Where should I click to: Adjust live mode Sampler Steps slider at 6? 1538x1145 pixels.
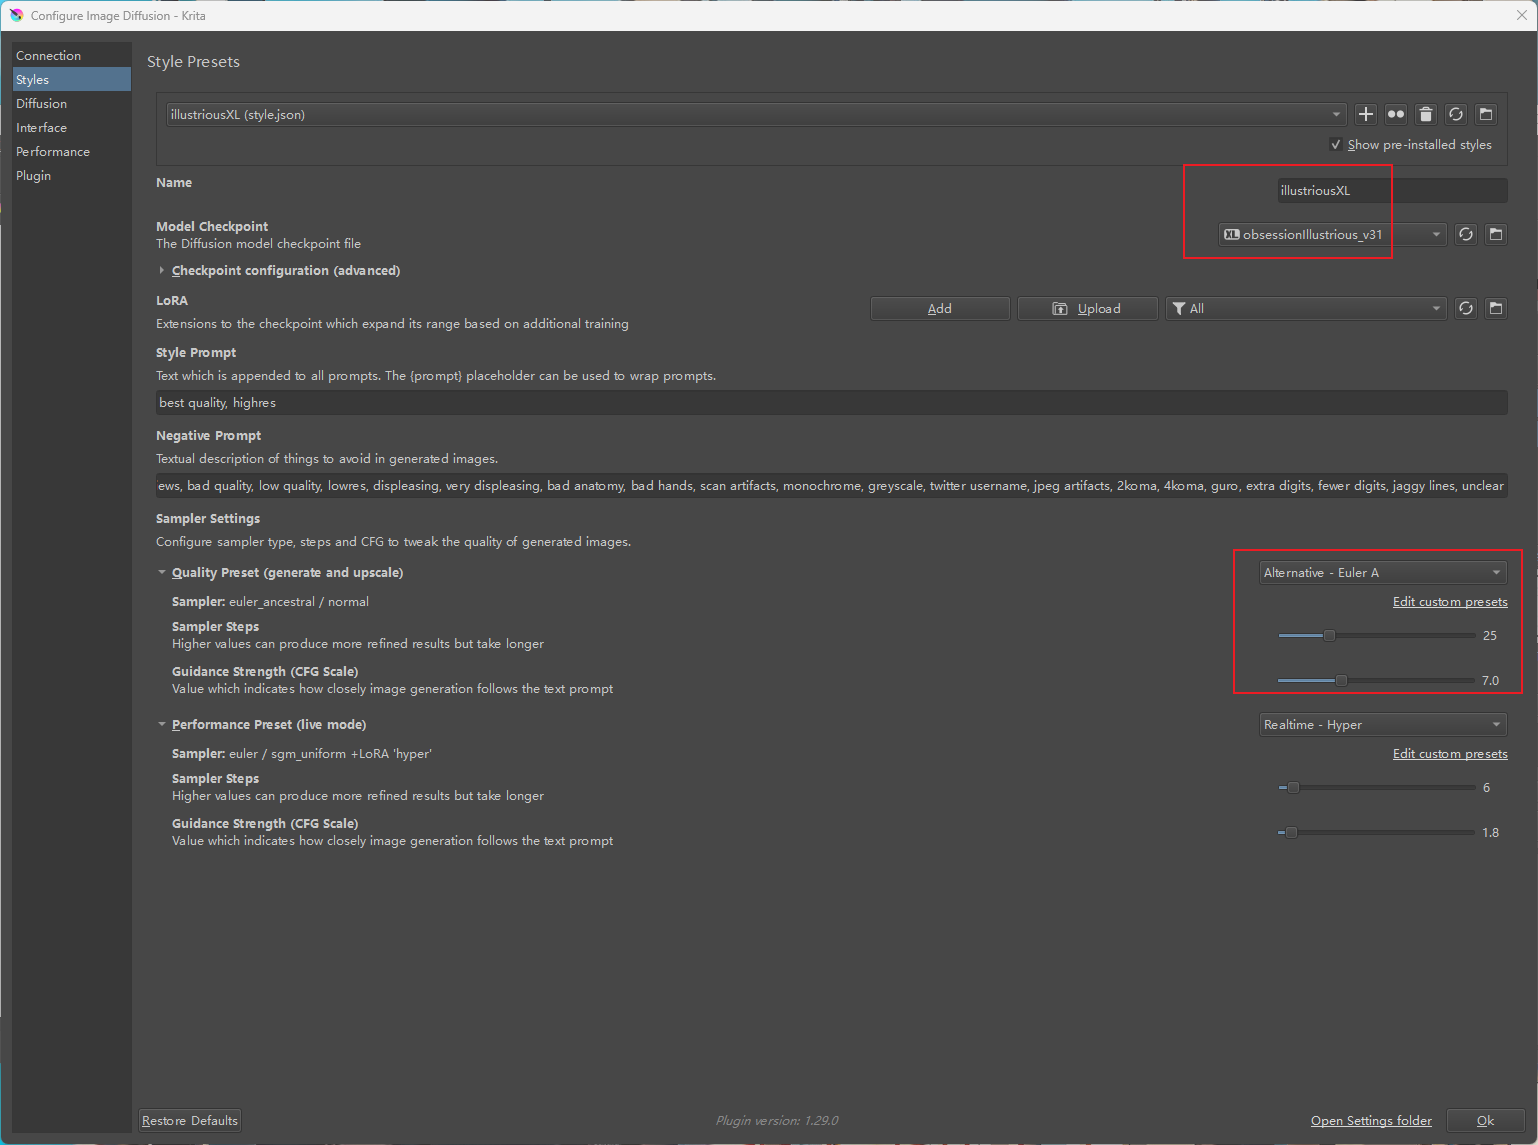pos(1376,787)
